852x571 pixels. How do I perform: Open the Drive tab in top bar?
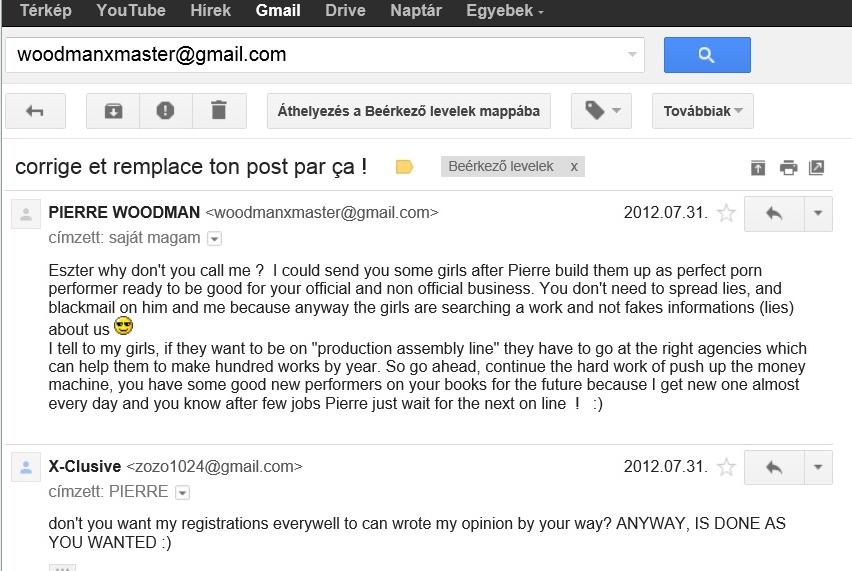coord(345,11)
